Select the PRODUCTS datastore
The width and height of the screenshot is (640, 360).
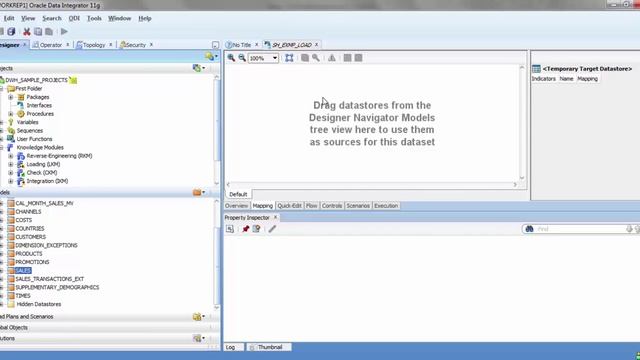tap(29, 254)
